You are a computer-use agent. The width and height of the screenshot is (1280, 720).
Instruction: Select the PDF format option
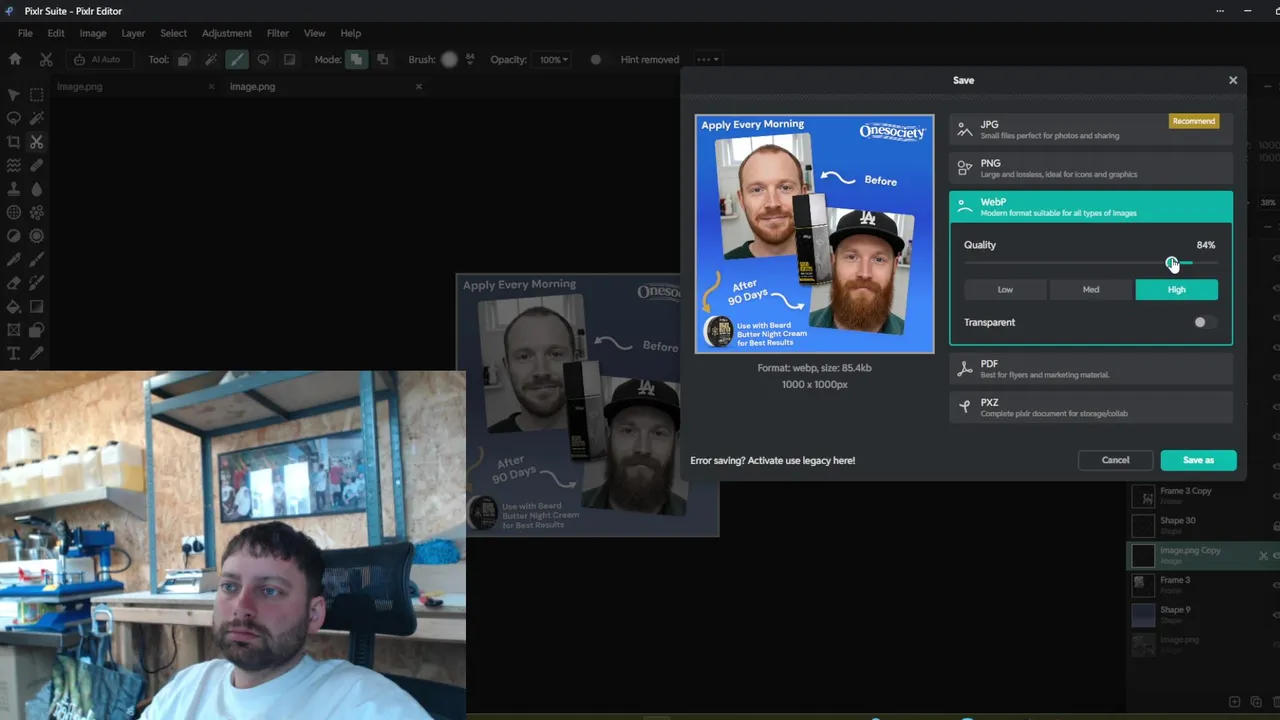(1090, 369)
